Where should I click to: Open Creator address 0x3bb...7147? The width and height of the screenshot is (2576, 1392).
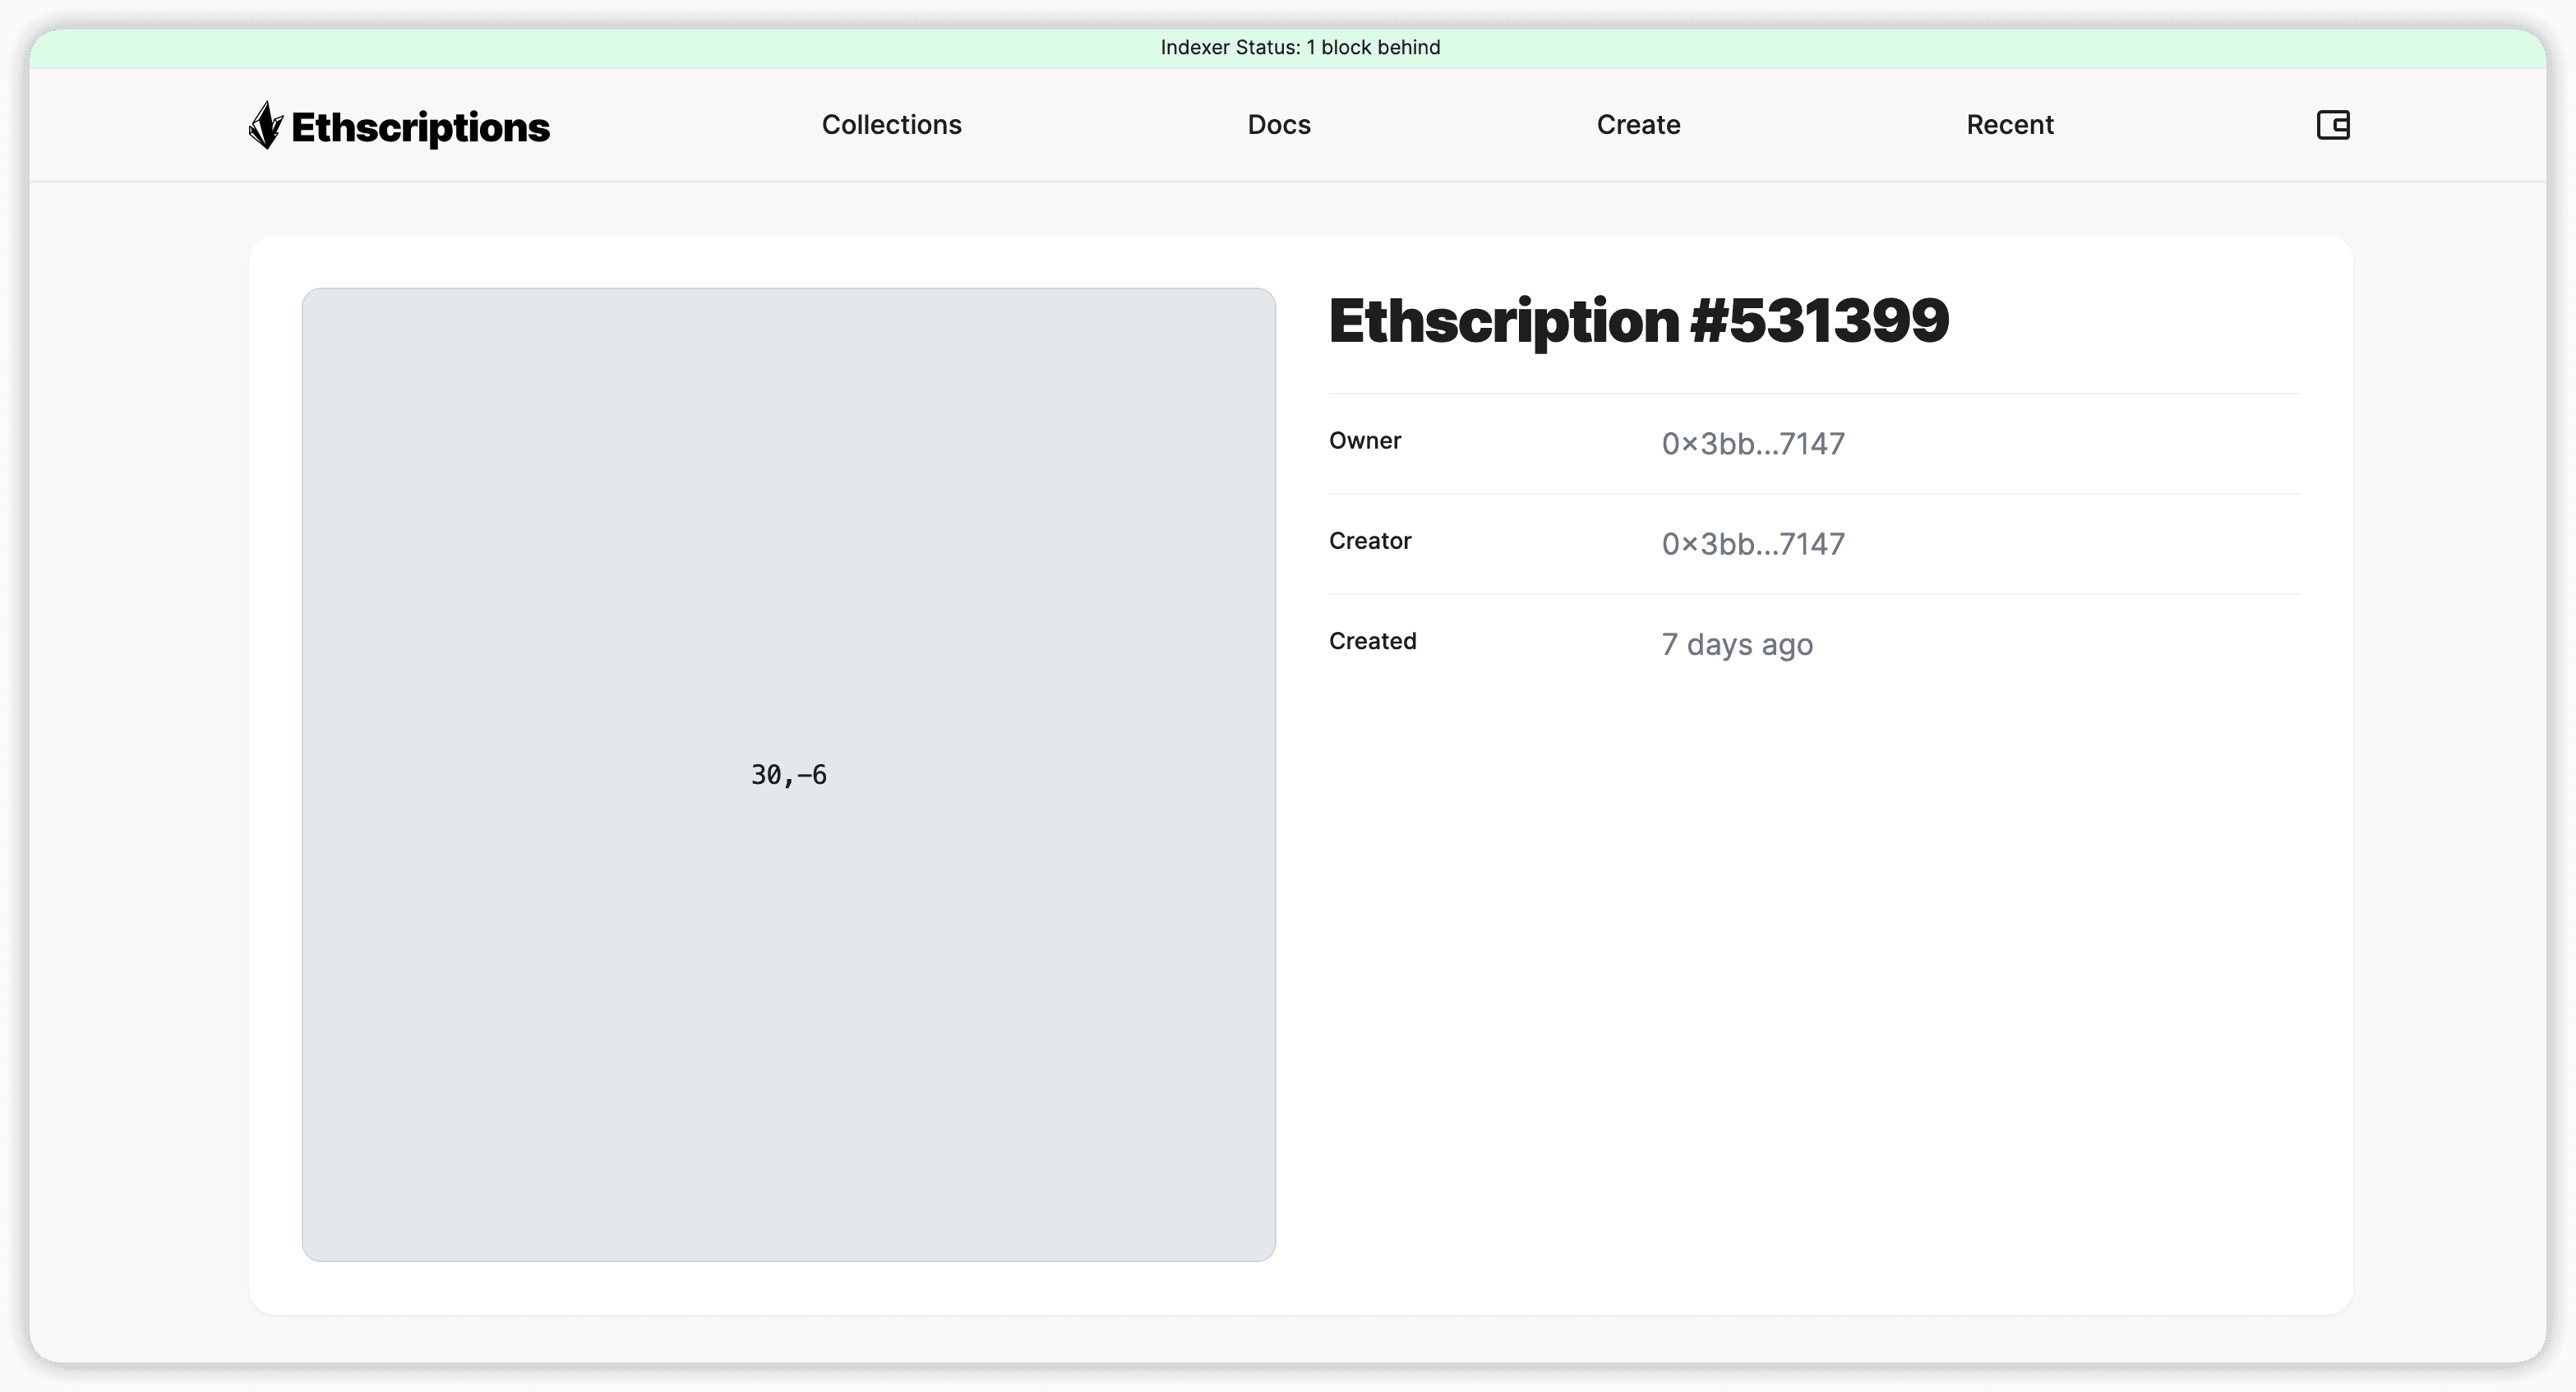(x=1753, y=544)
